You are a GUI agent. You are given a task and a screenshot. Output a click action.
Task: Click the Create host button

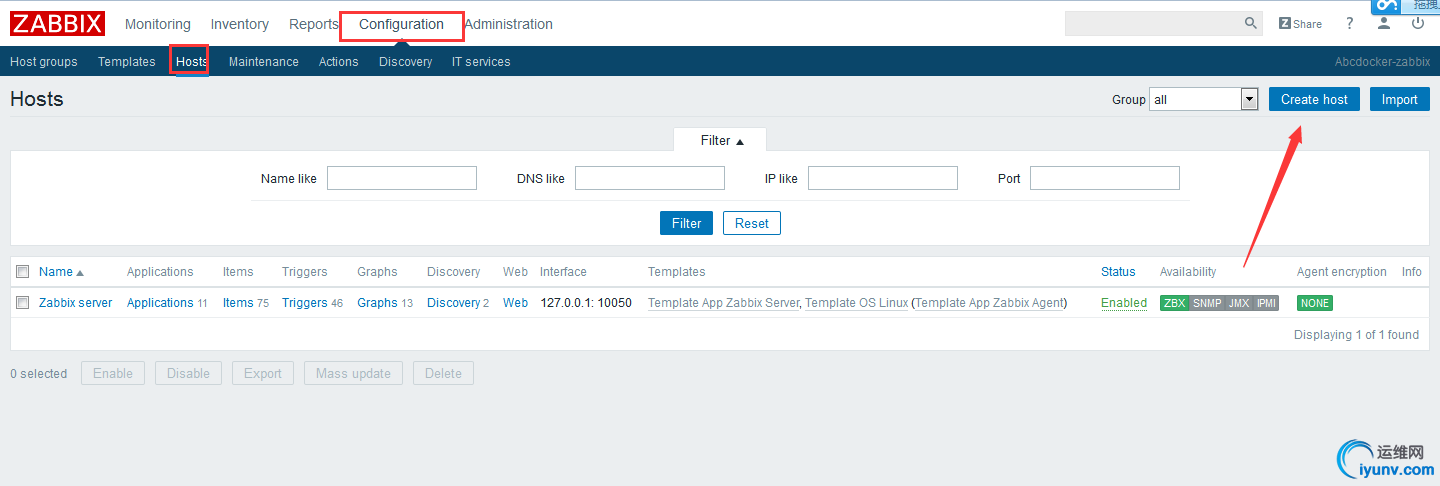click(1314, 99)
